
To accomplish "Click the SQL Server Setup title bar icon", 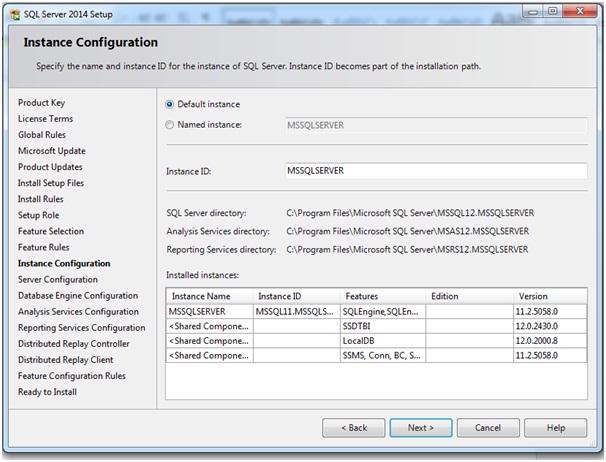I will (x=15, y=15).
